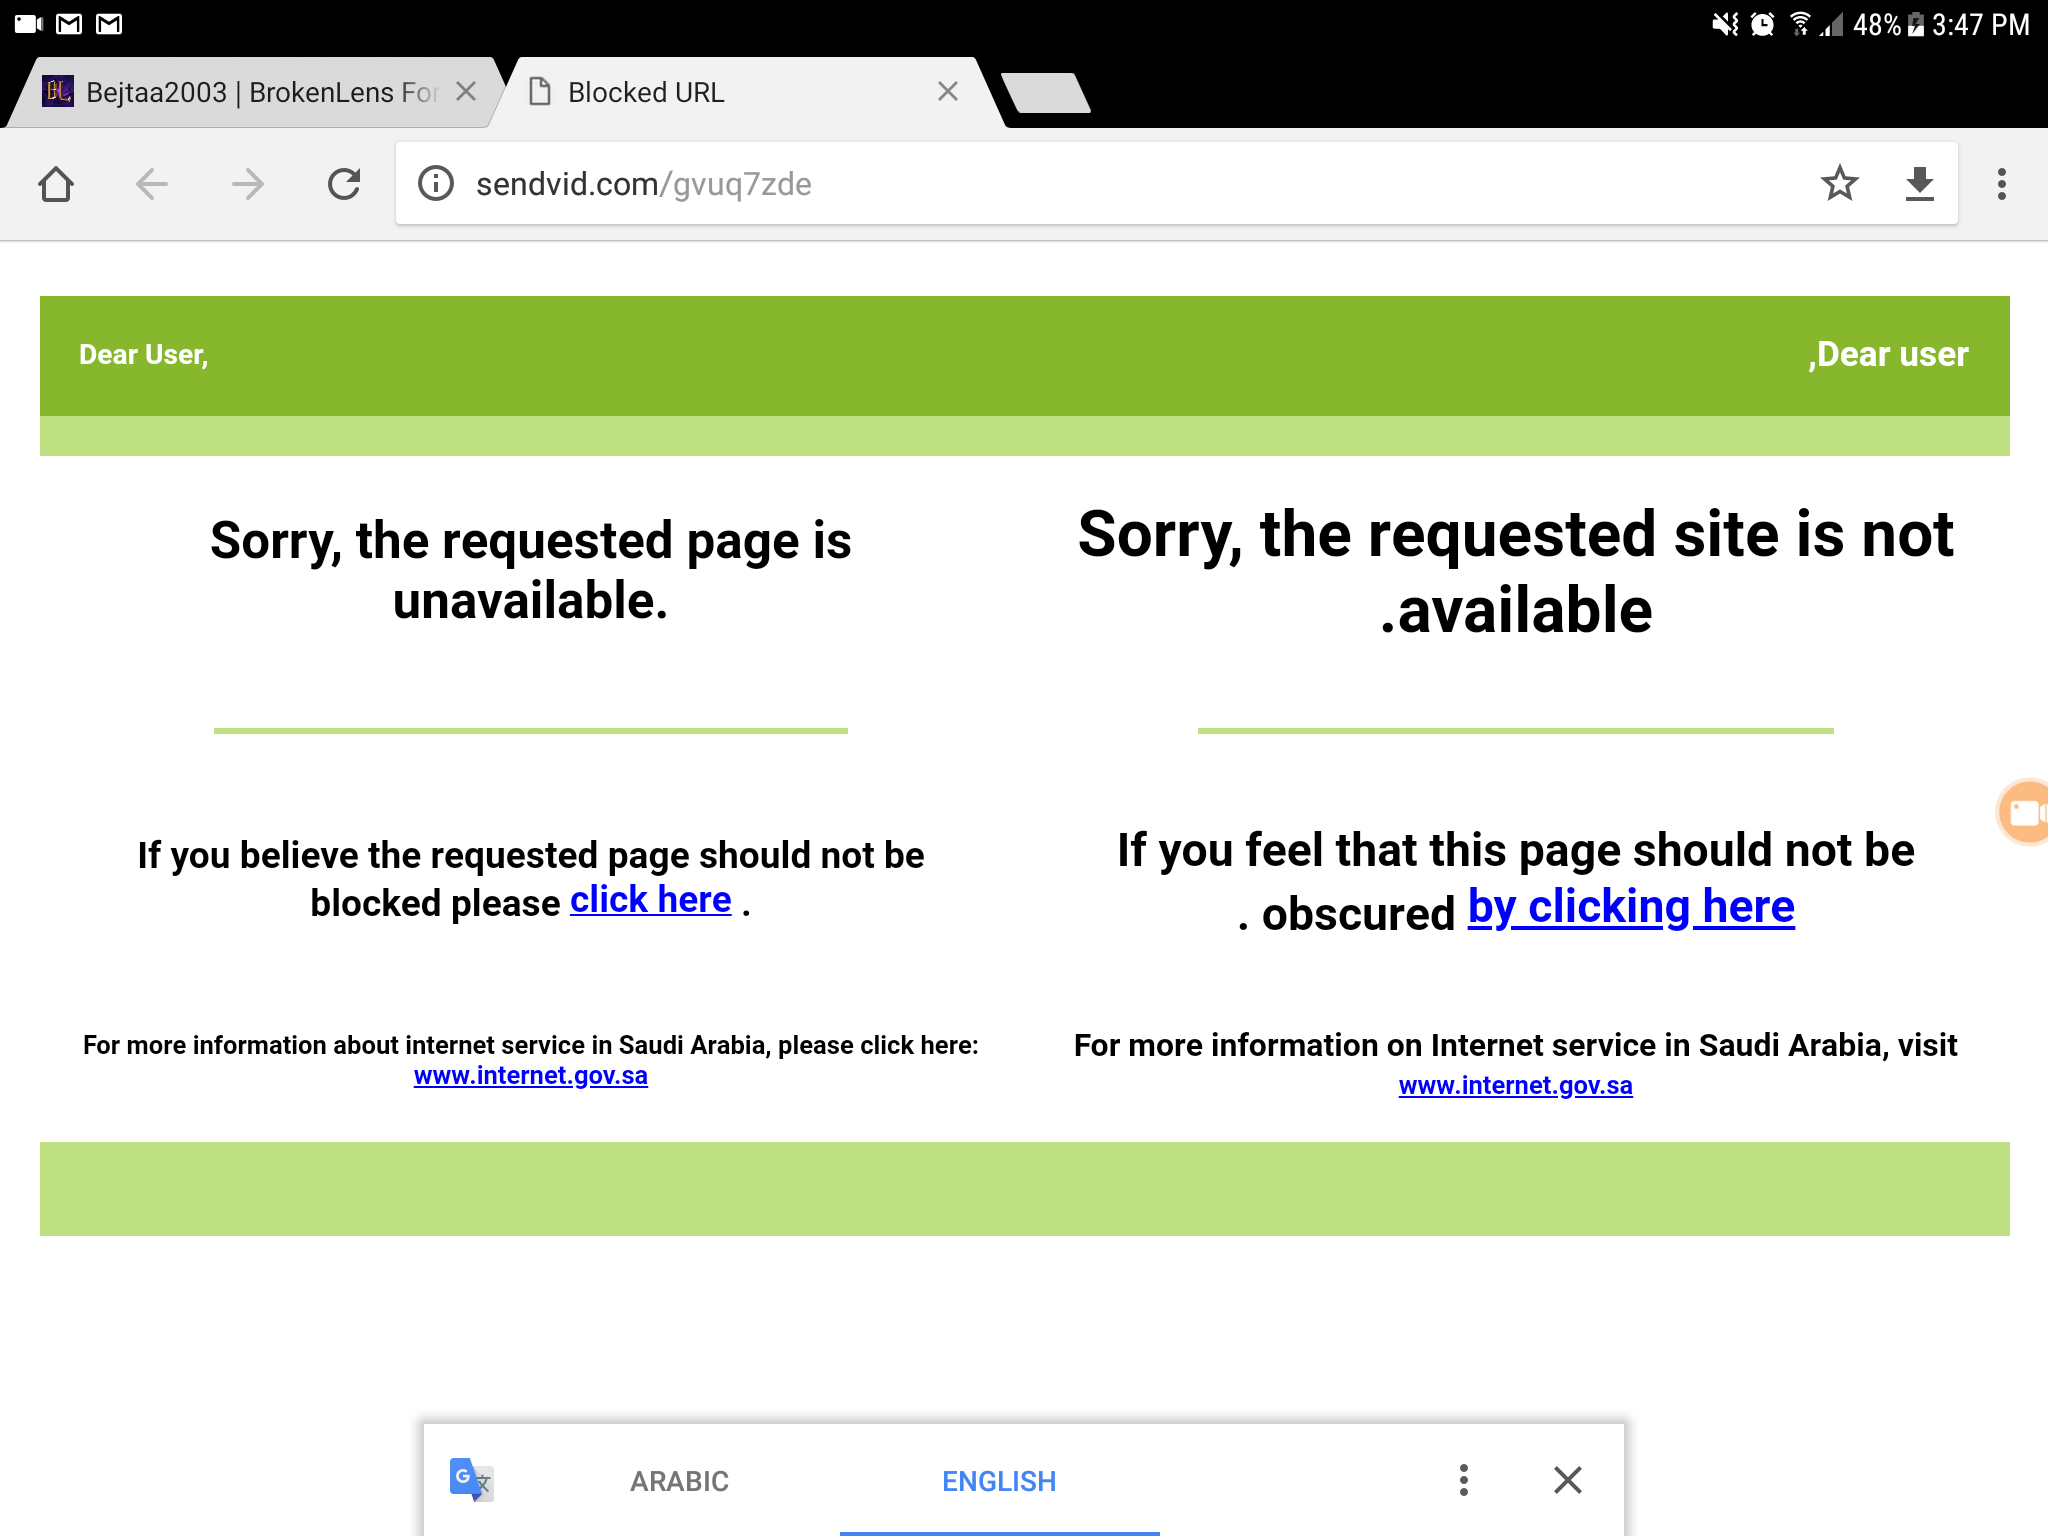The width and height of the screenshot is (2048, 1536).
Task: Select the English translation tab
Action: click(999, 1481)
